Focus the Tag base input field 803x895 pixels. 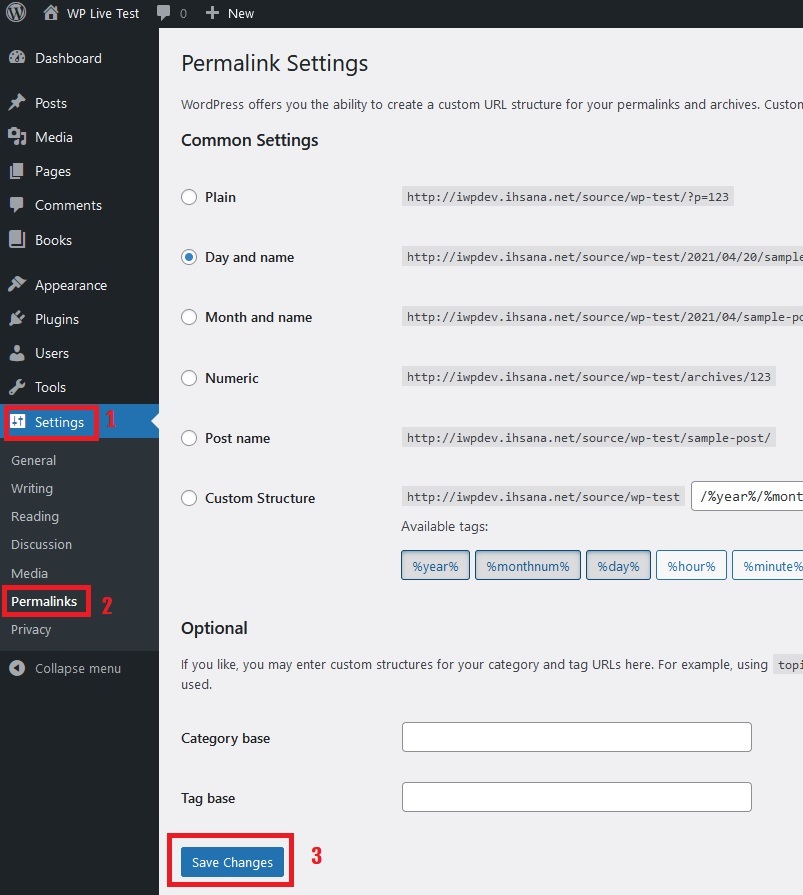[x=576, y=797]
